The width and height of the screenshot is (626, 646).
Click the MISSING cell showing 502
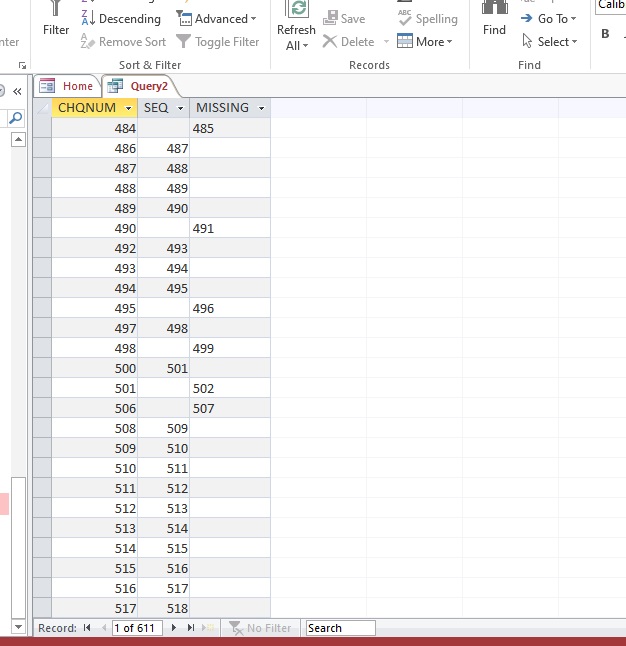point(230,388)
